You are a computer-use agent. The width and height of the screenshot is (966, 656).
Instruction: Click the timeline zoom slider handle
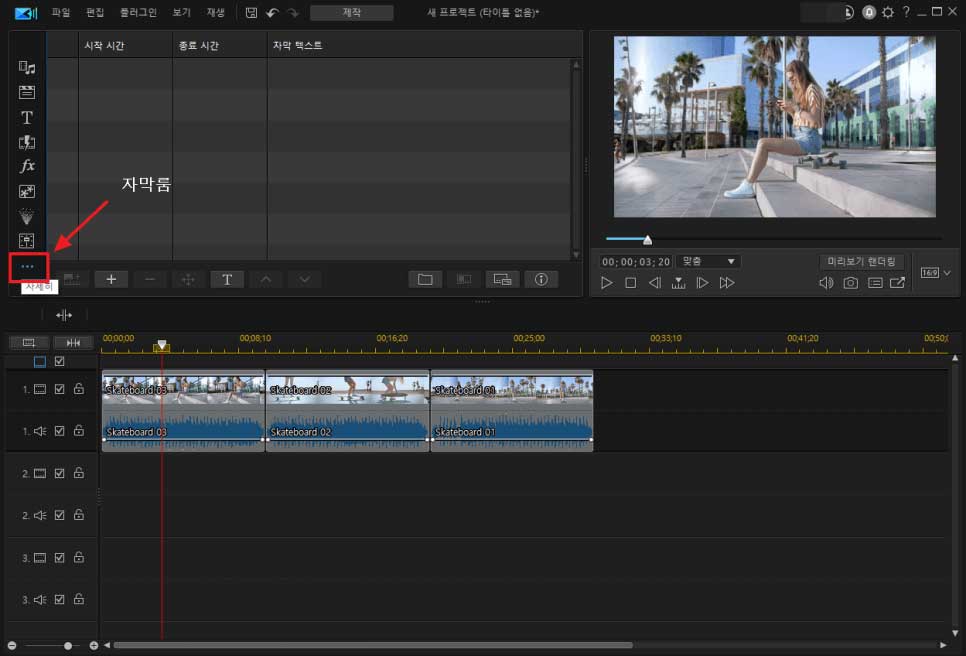coord(68,646)
